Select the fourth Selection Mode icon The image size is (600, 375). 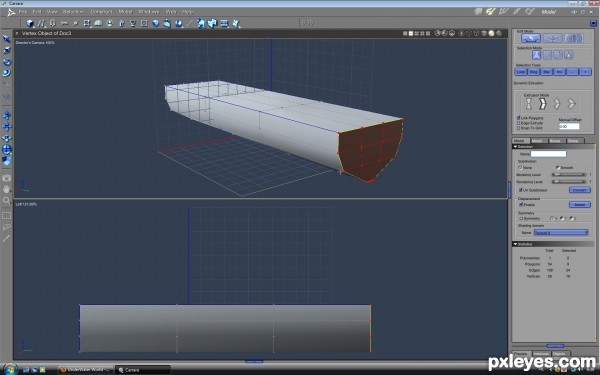(569, 55)
